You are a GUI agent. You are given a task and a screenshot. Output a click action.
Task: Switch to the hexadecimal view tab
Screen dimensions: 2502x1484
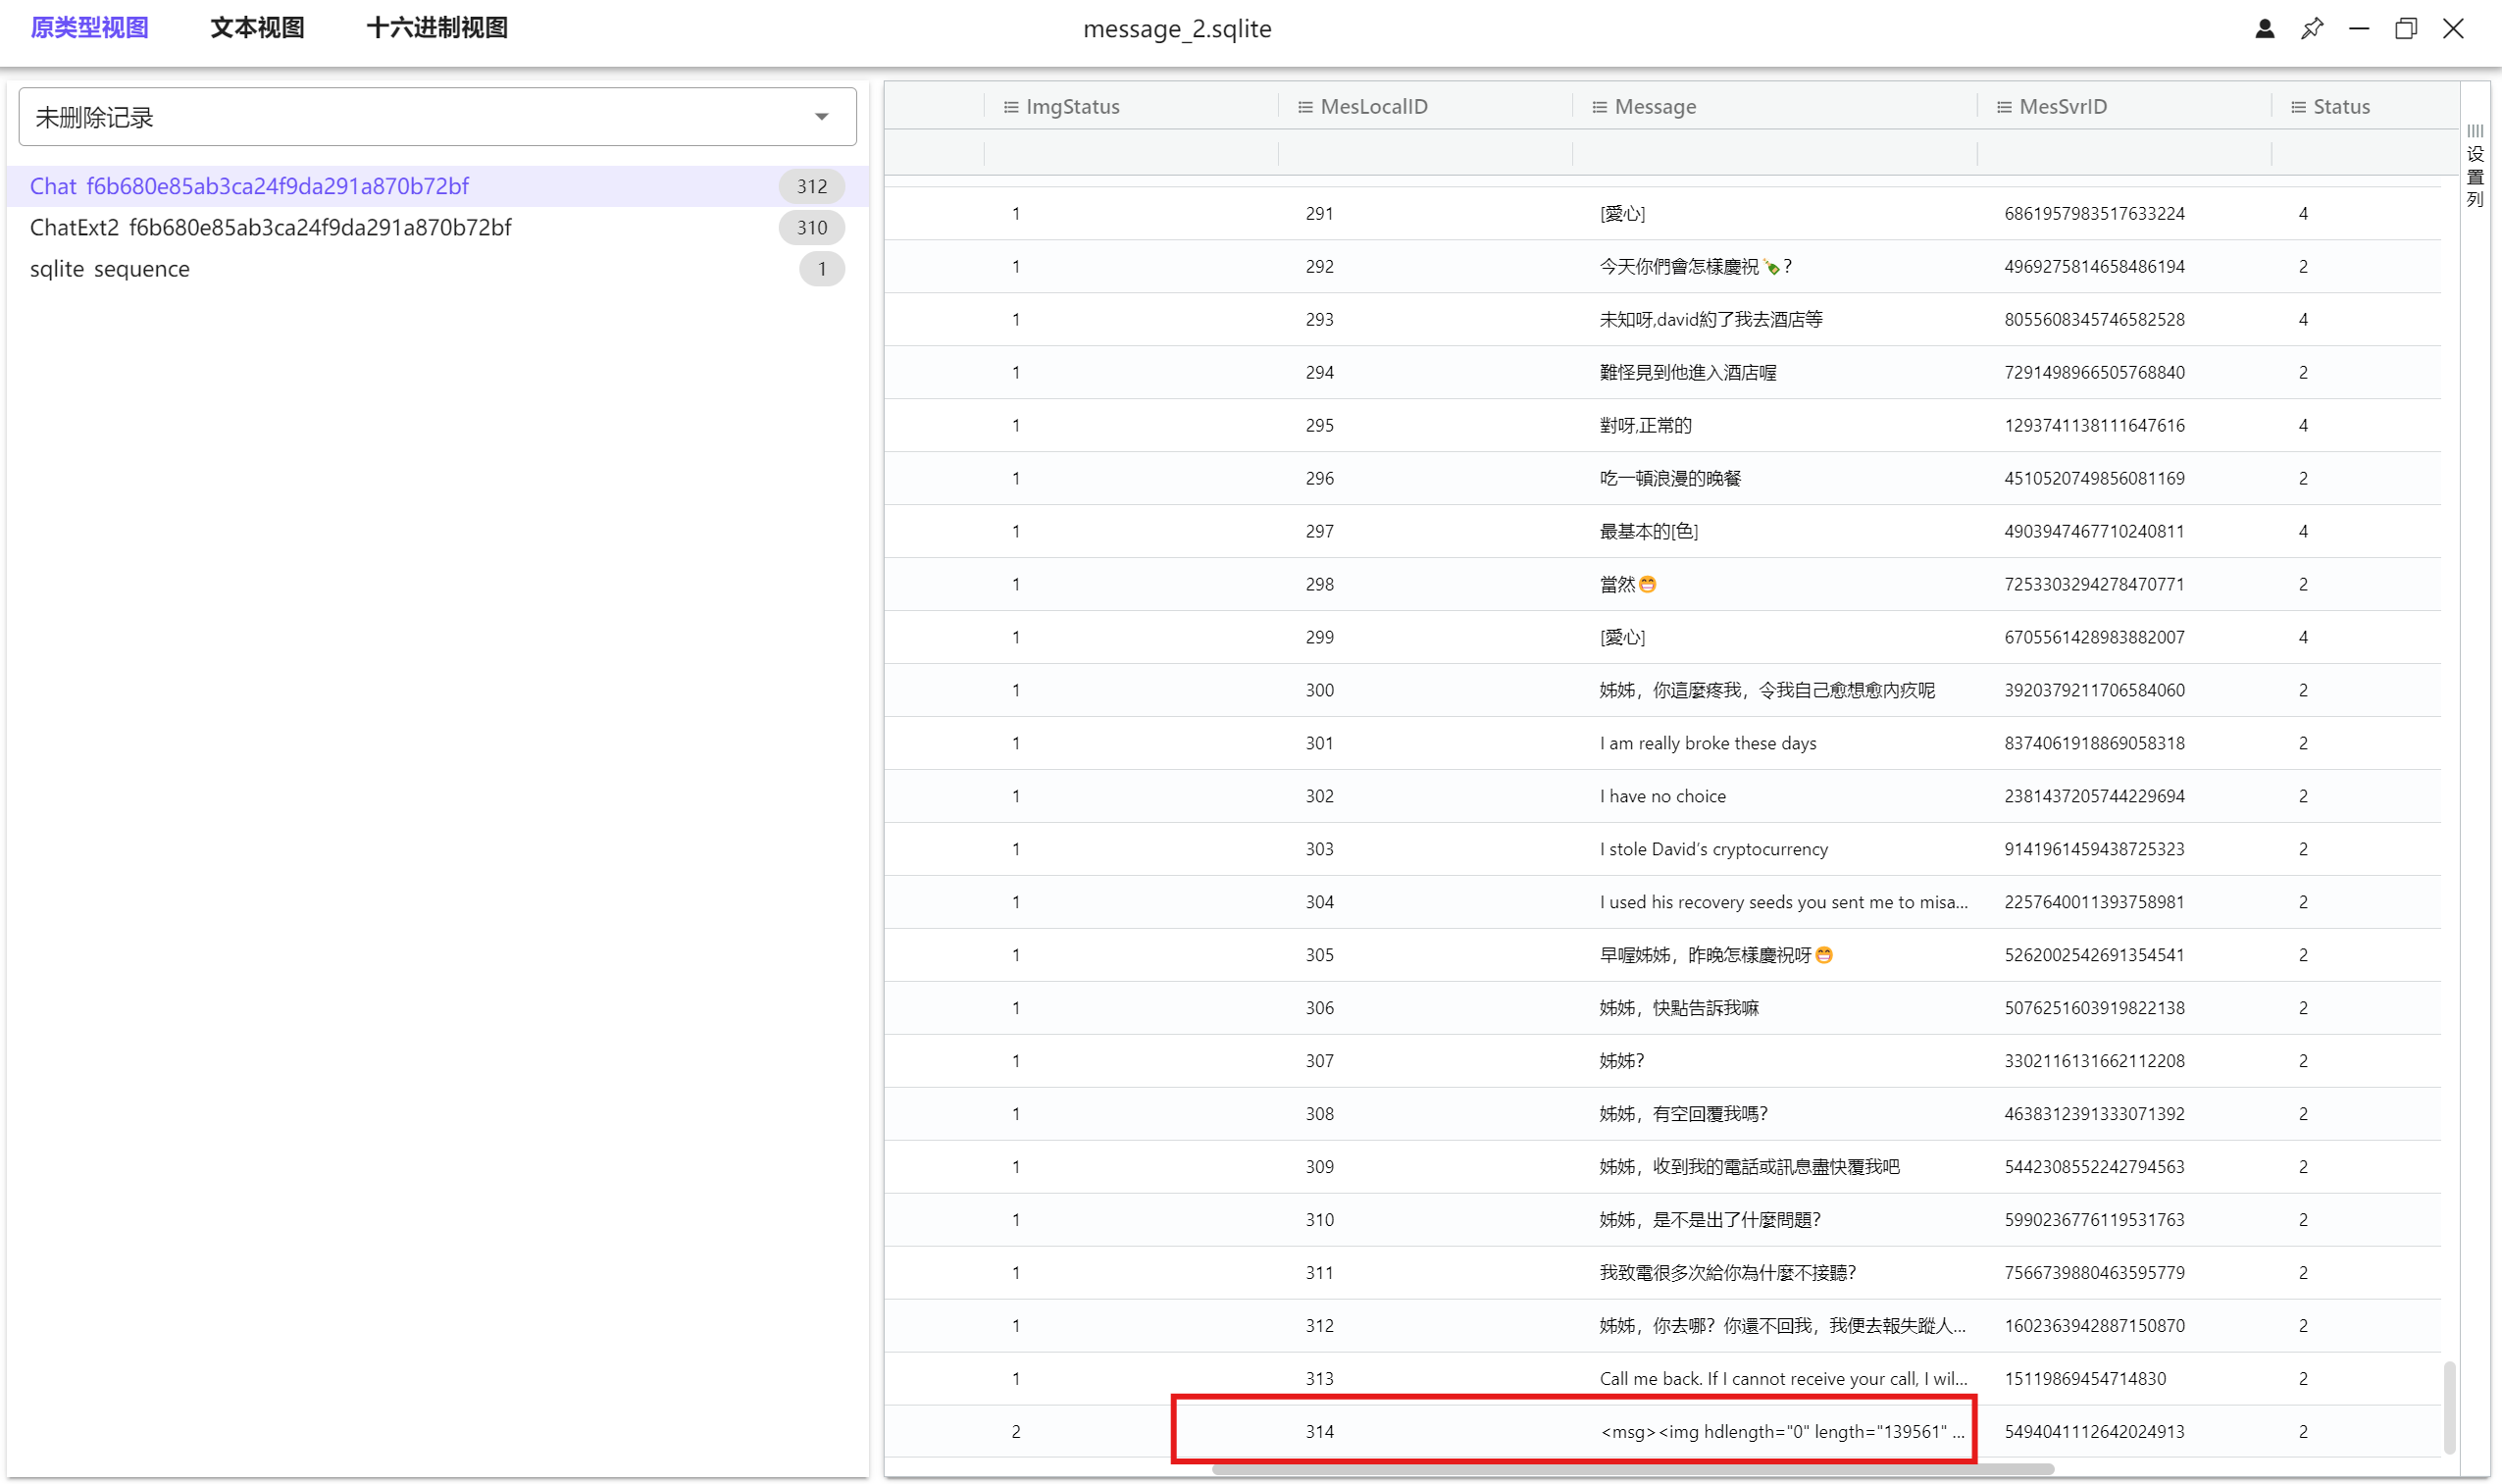(x=437, y=28)
